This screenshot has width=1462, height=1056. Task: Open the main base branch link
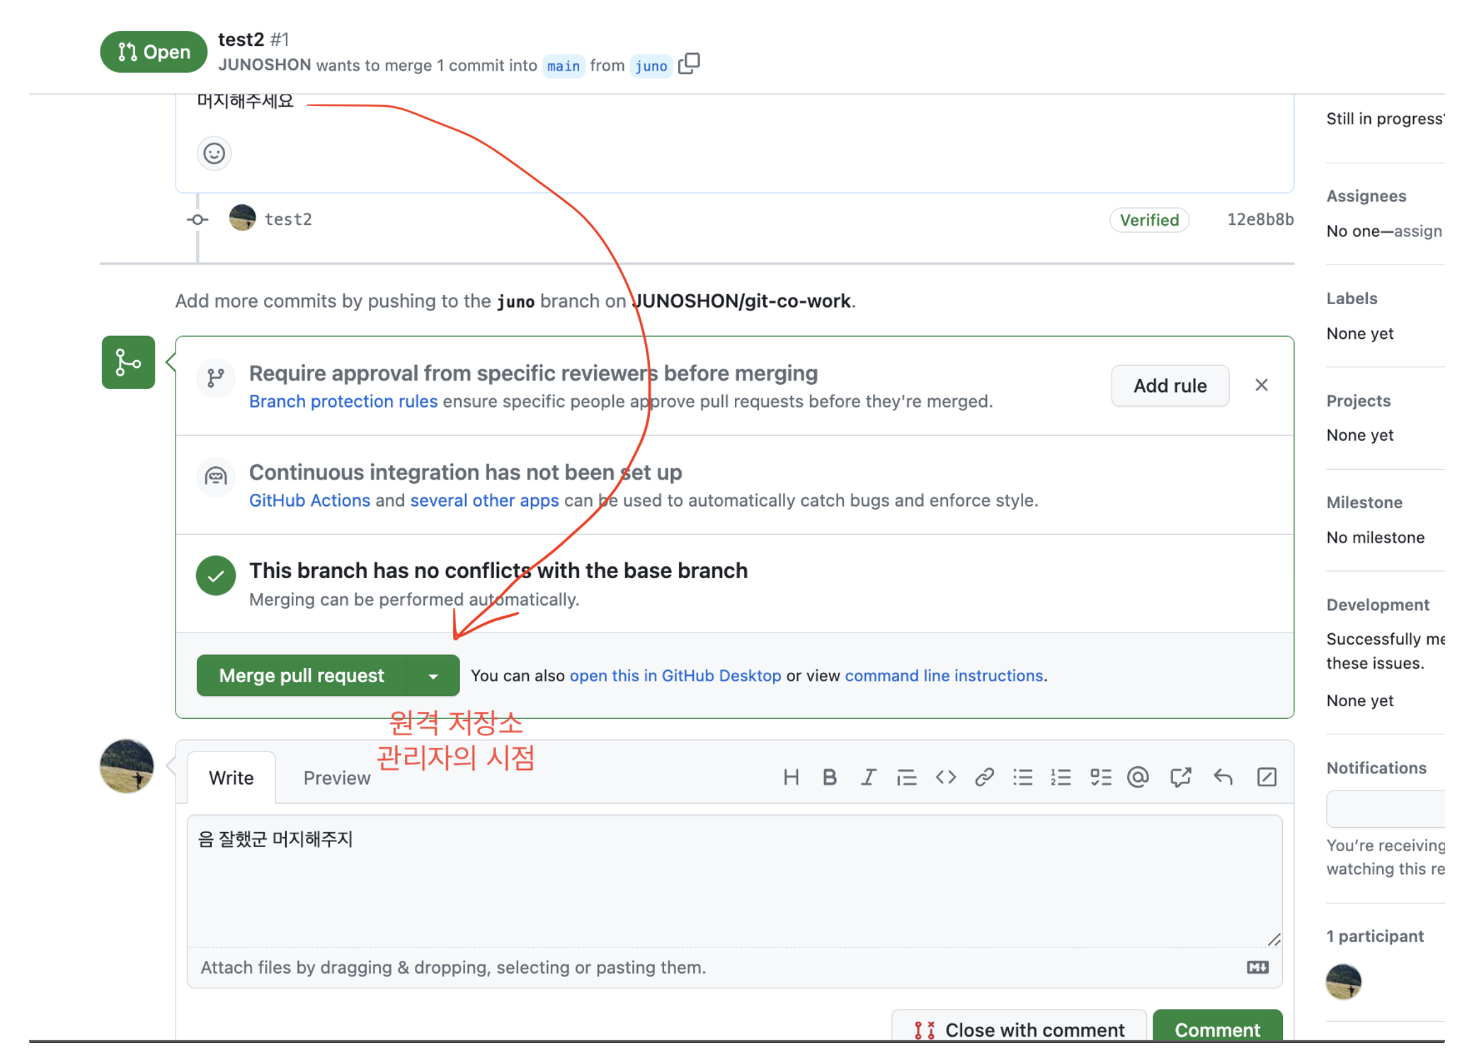click(x=563, y=66)
